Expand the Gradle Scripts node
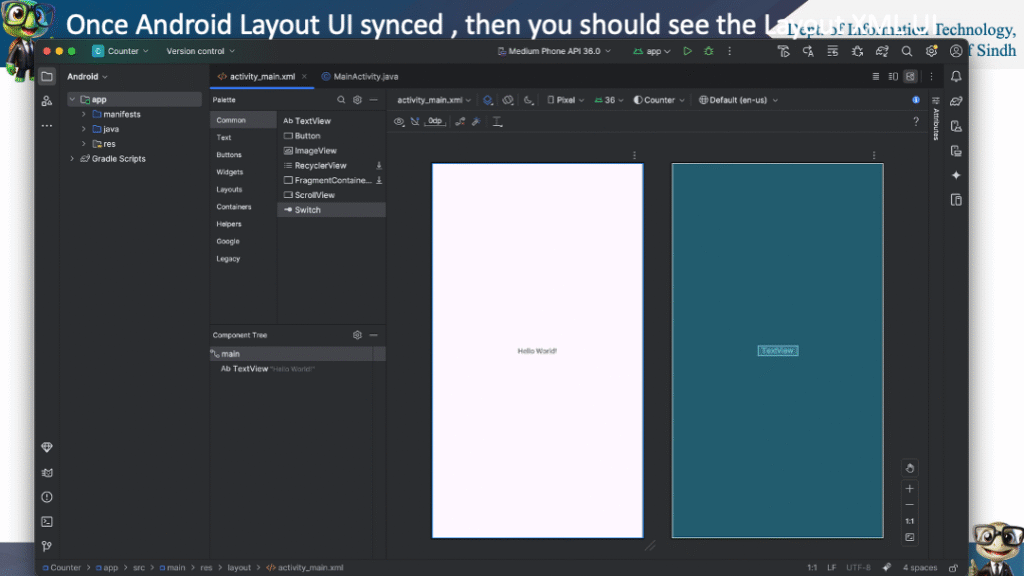The height and width of the screenshot is (576, 1024). [72, 159]
